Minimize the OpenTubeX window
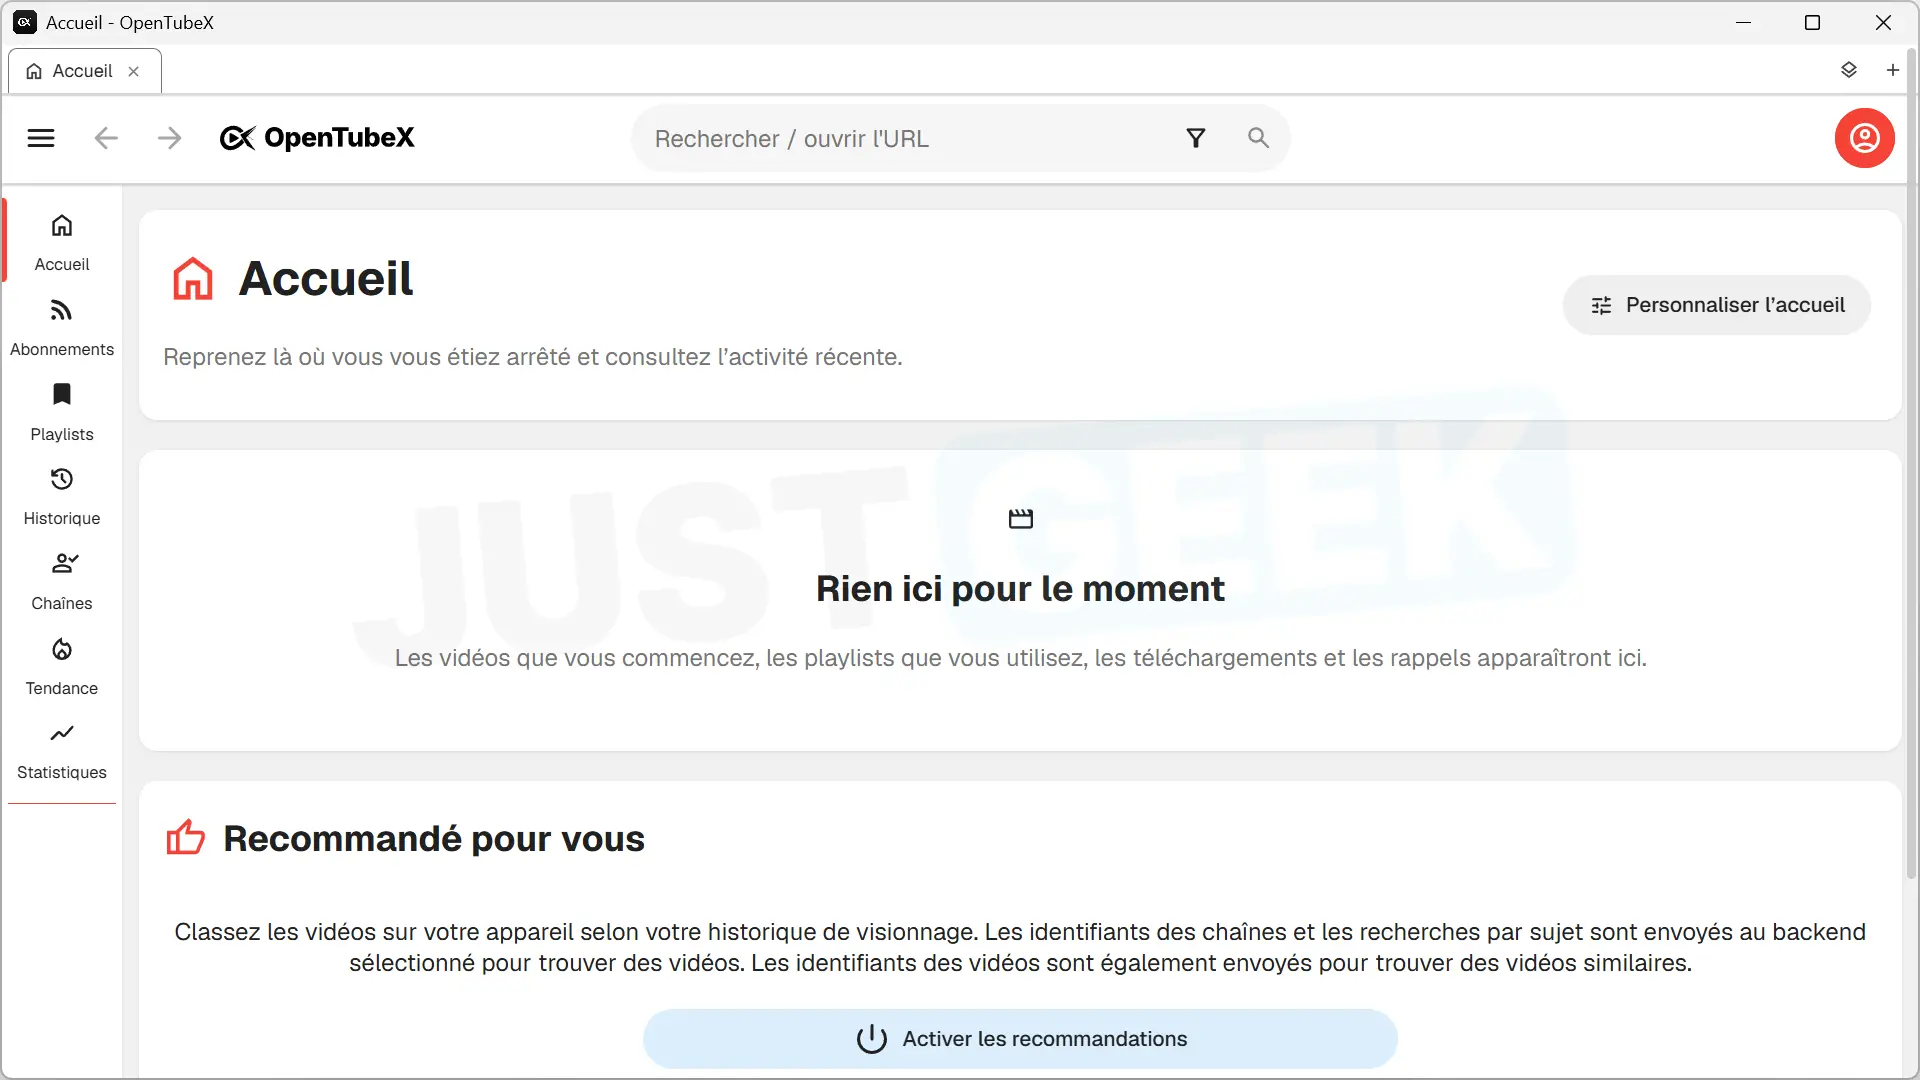1920x1080 pixels. pyautogui.click(x=1744, y=22)
